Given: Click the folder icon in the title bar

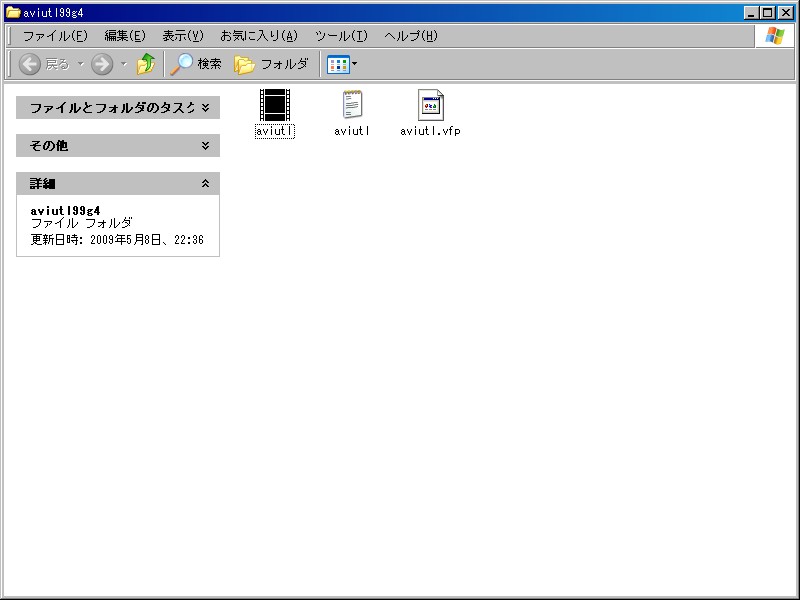Looking at the screenshot, I should click(13, 12).
